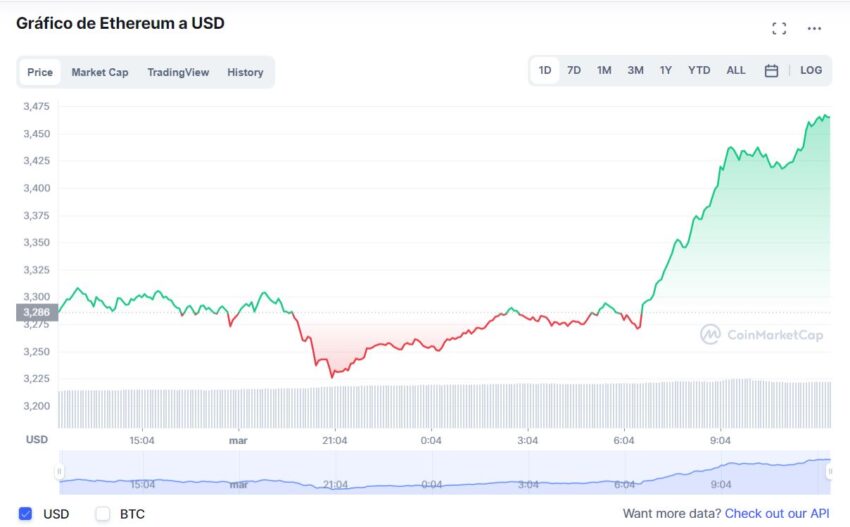Click the CoinMarketCap watermark logo
Image resolution: width=850 pixels, height=527 pixels.
[762, 335]
